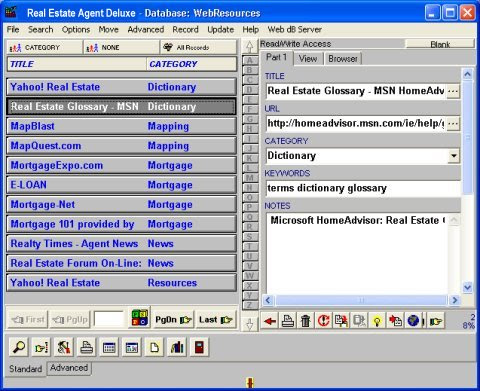Click the printer icon in bottom toolbar
This screenshot has height=391, width=480.
(x=87, y=347)
